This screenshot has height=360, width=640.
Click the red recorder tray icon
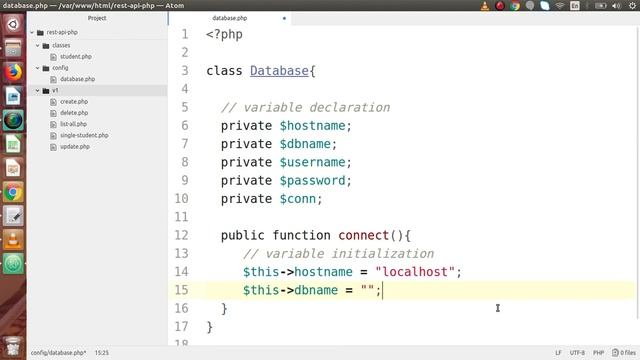[500, 6]
